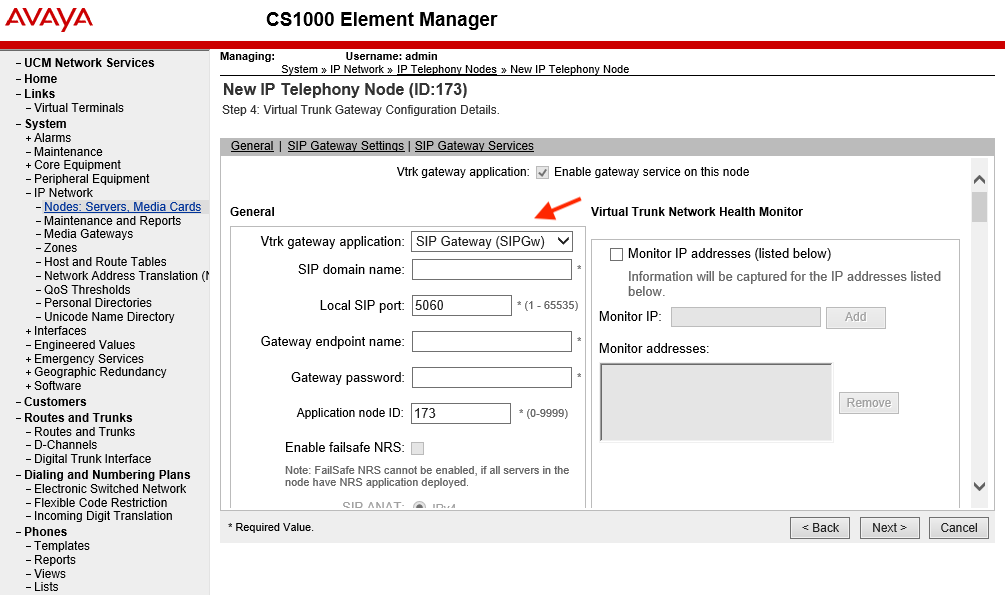Open QoS Thresholds page

click(x=87, y=290)
